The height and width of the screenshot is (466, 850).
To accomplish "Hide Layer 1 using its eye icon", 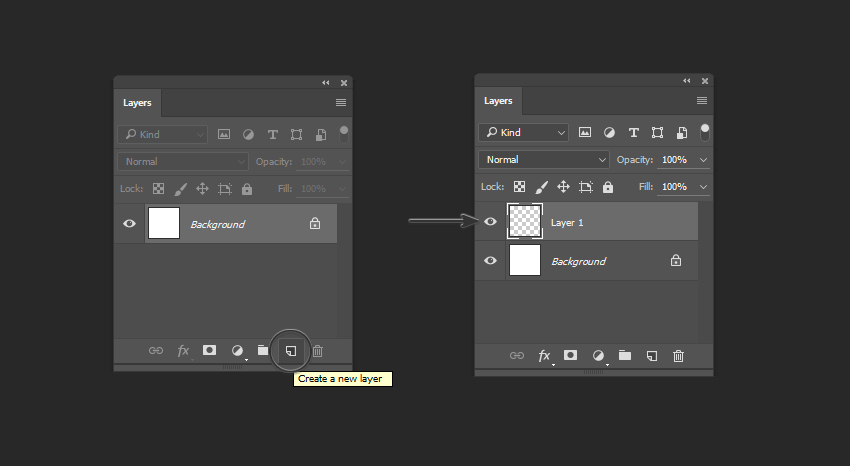I will 490,221.
